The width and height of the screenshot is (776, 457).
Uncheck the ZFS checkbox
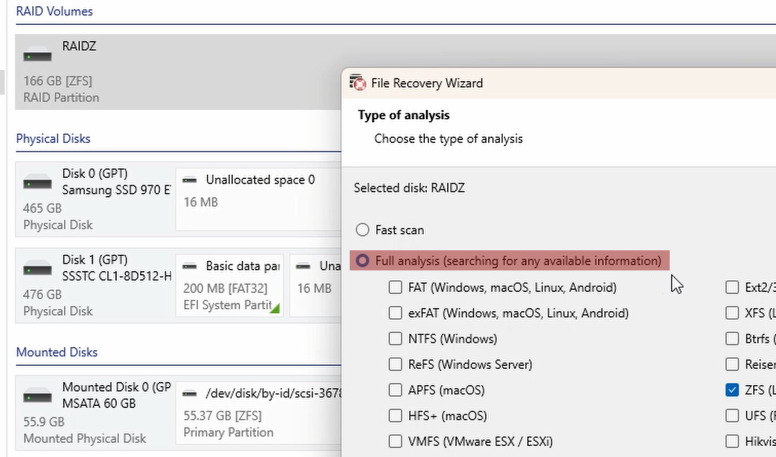coord(732,390)
